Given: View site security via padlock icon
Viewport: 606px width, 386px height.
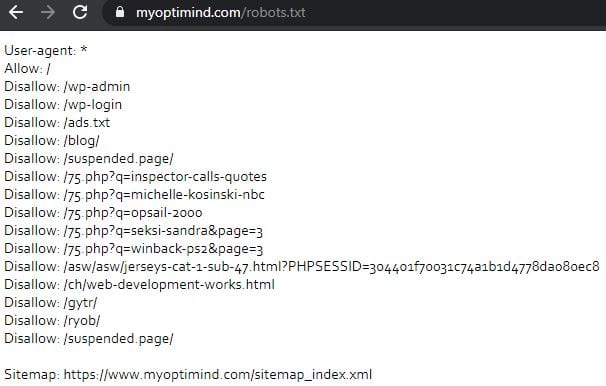Looking at the screenshot, I should tap(120, 12).
